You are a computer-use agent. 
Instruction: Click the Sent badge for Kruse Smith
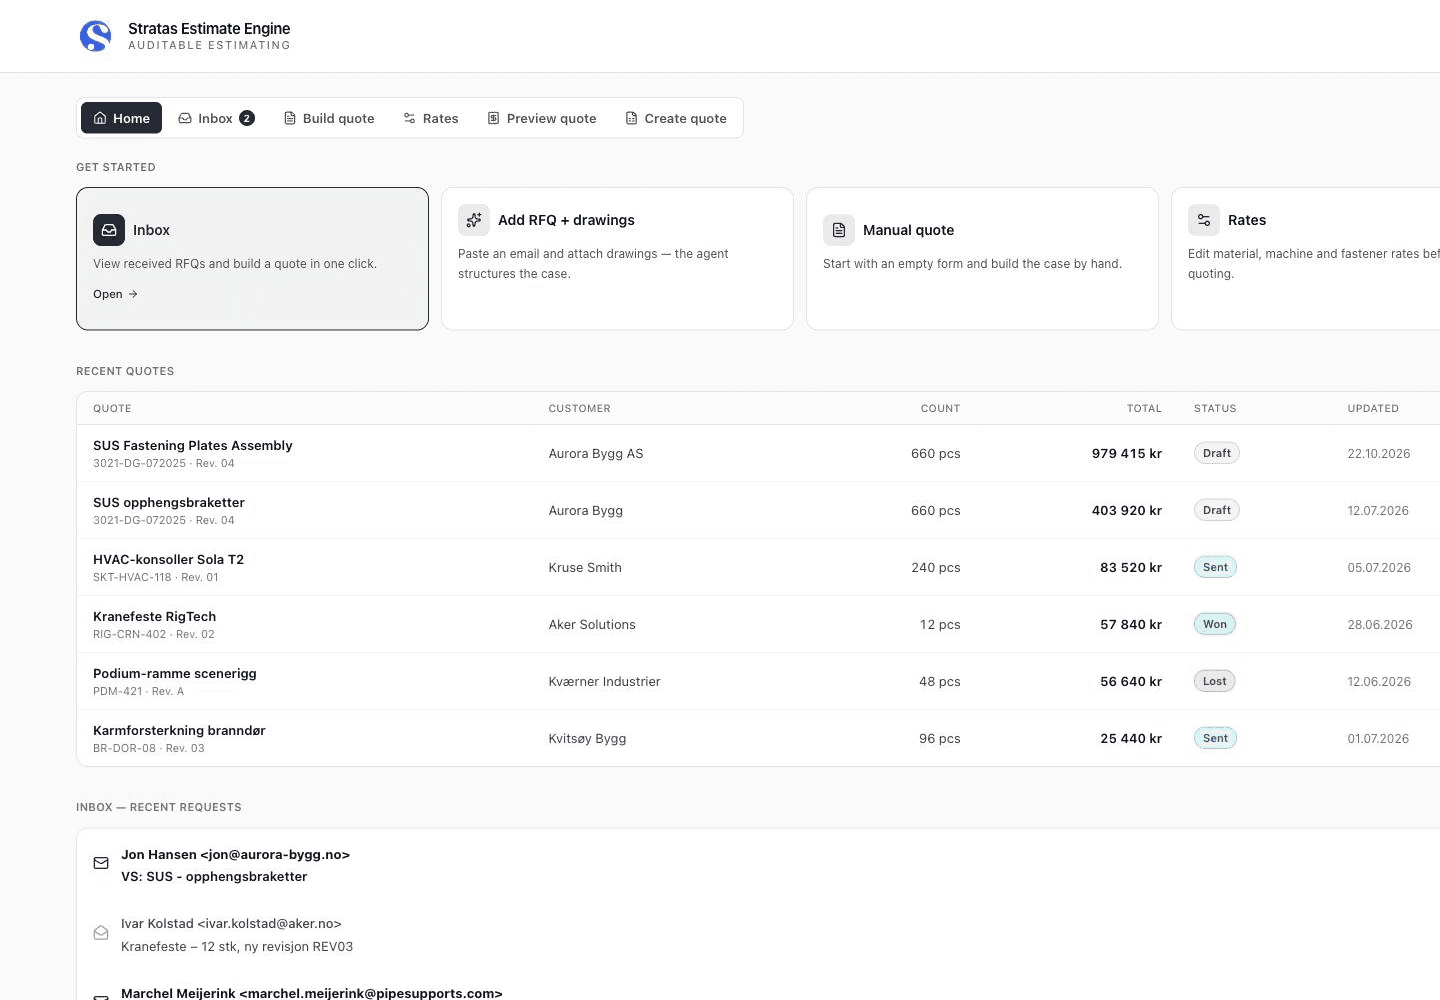[x=1215, y=567]
